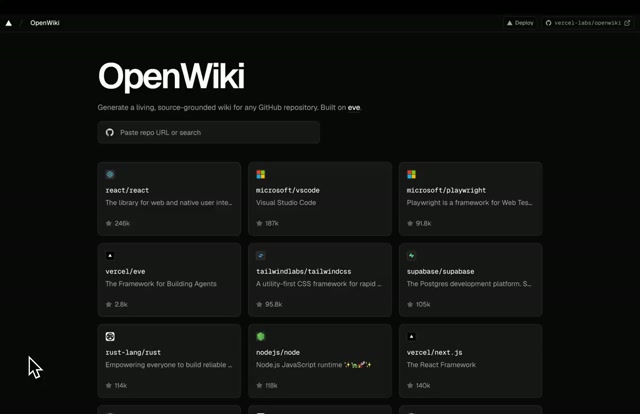Click 'The Postgres development platform' description
The width and height of the screenshot is (640, 414).
(469, 284)
